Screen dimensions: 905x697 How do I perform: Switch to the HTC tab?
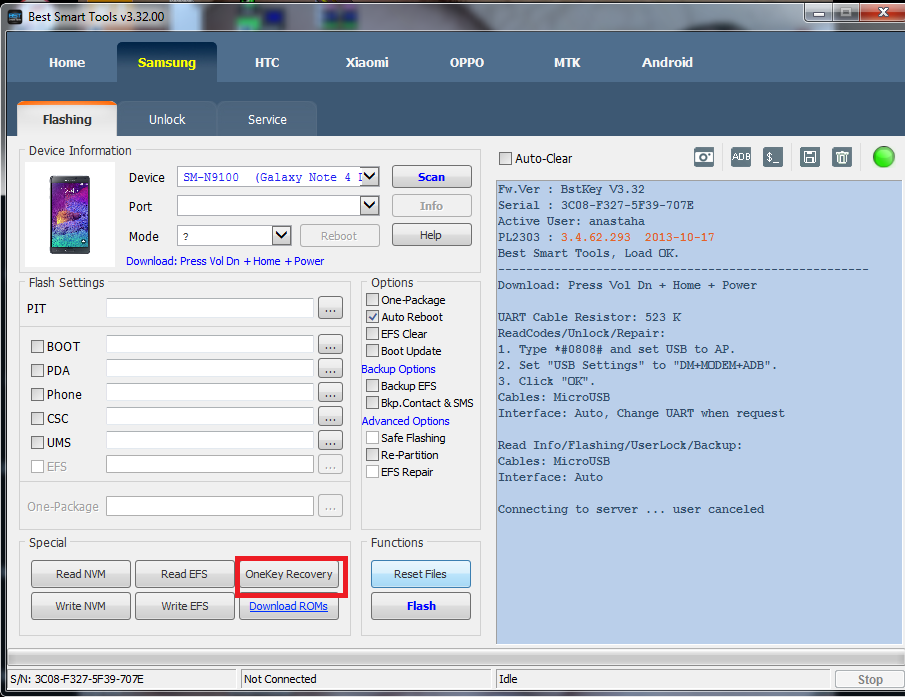pos(267,62)
